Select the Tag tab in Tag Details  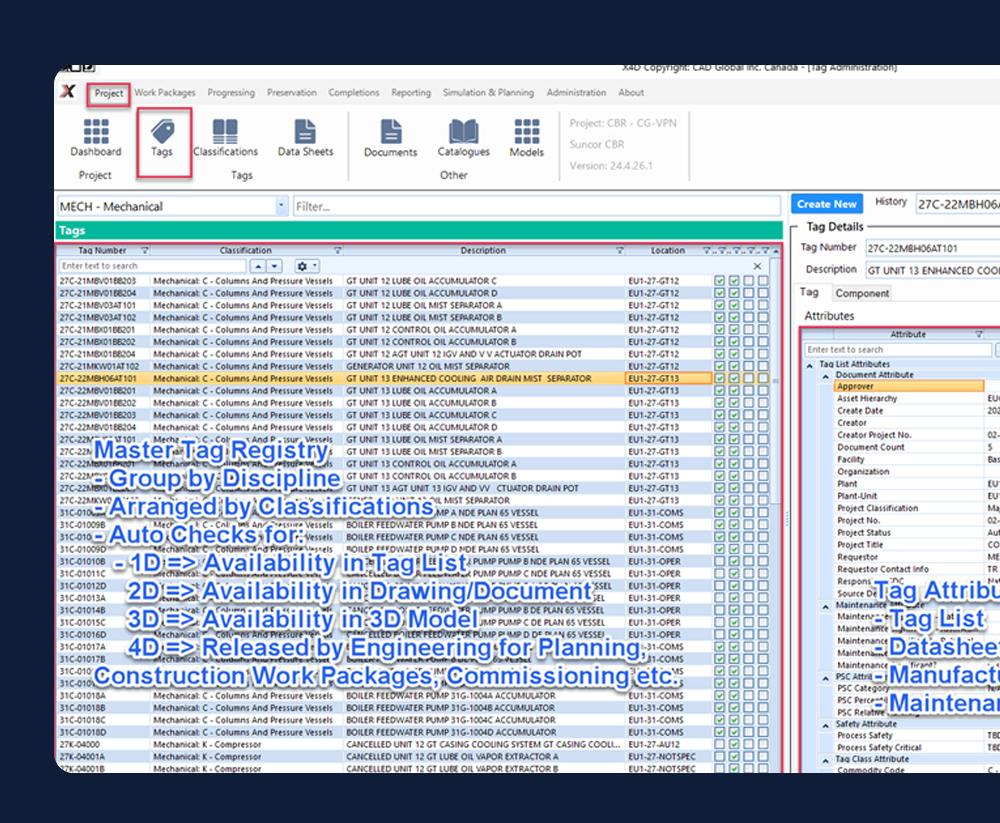pyautogui.click(x=809, y=292)
